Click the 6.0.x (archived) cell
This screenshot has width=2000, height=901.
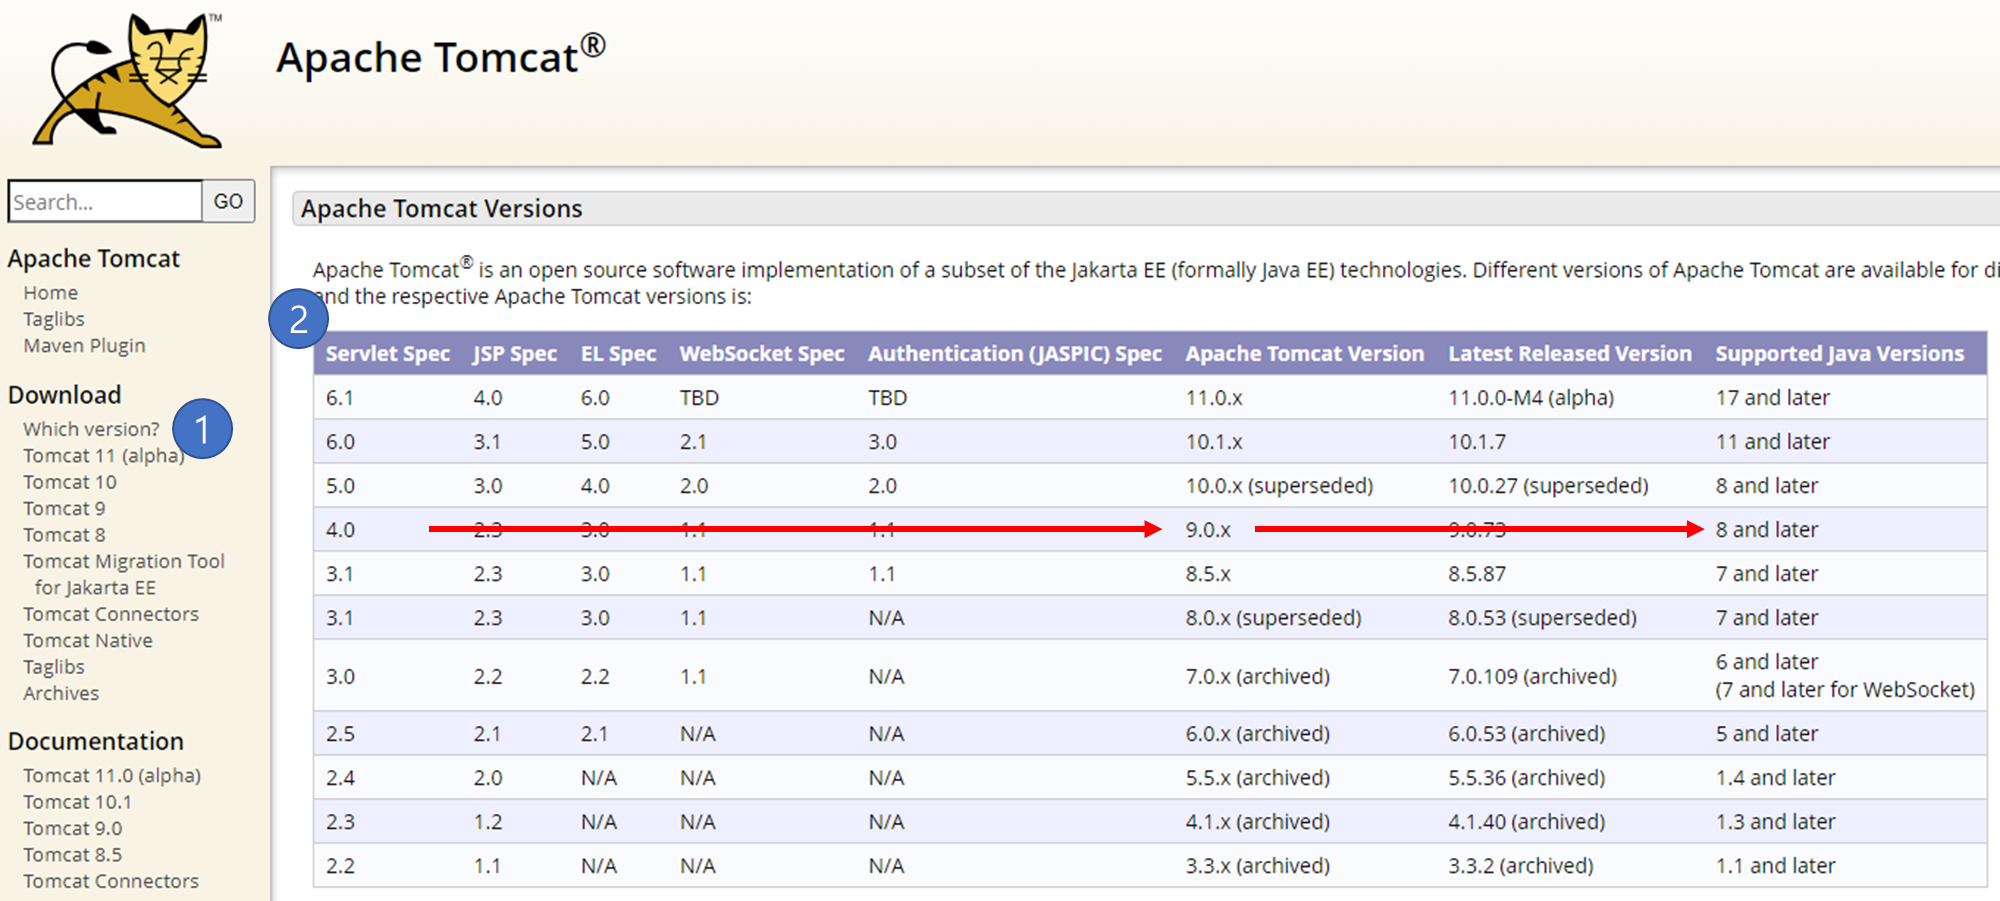point(1258,733)
